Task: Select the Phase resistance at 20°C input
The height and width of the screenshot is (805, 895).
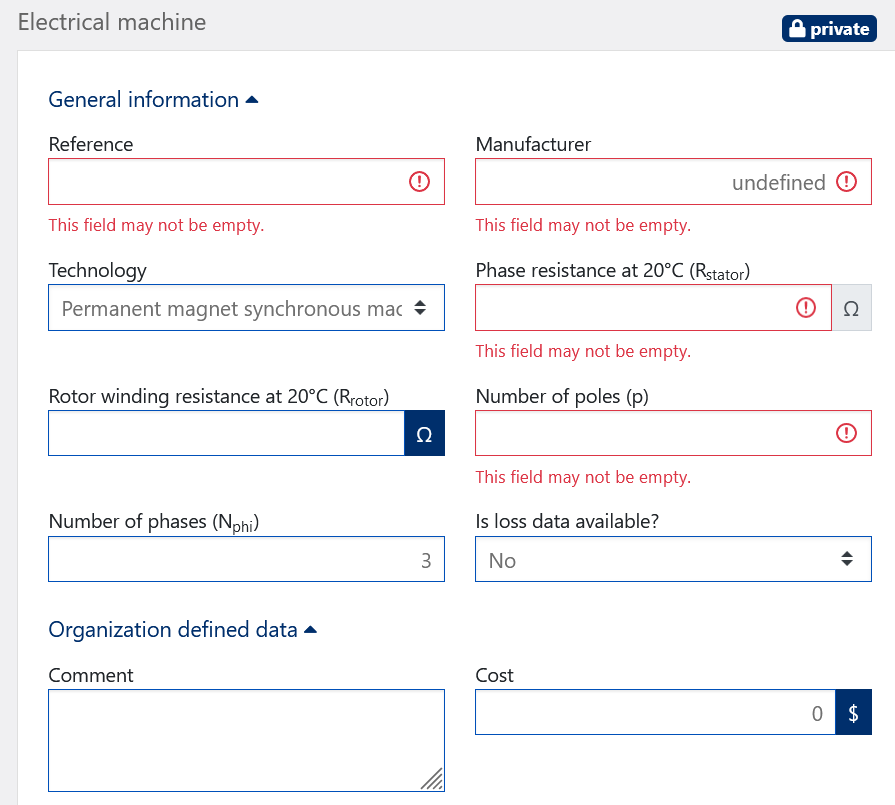Action: pyautogui.click(x=635, y=308)
